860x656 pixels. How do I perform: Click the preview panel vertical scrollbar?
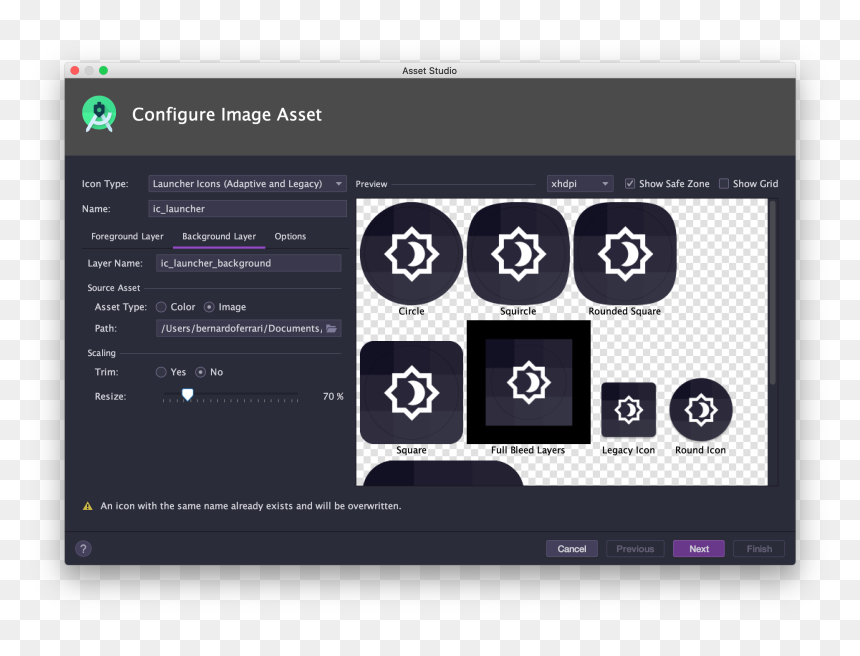tap(772, 293)
